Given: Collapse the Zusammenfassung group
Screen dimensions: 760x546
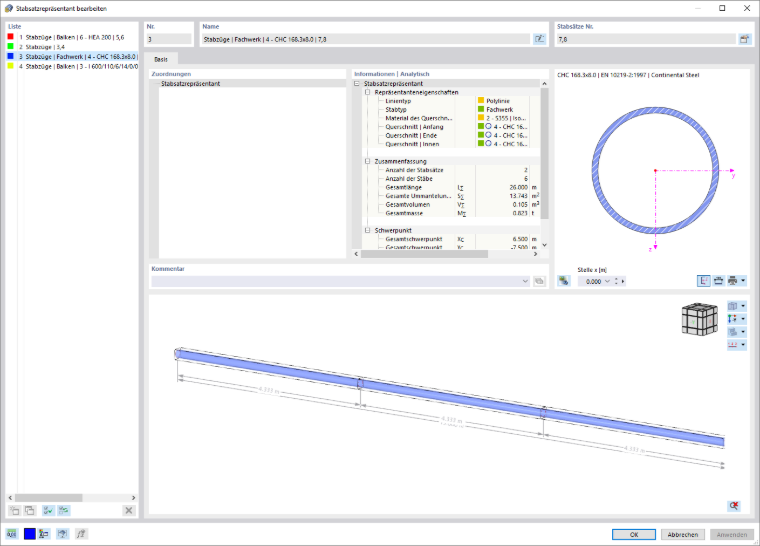Looking at the screenshot, I should (368, 161).
